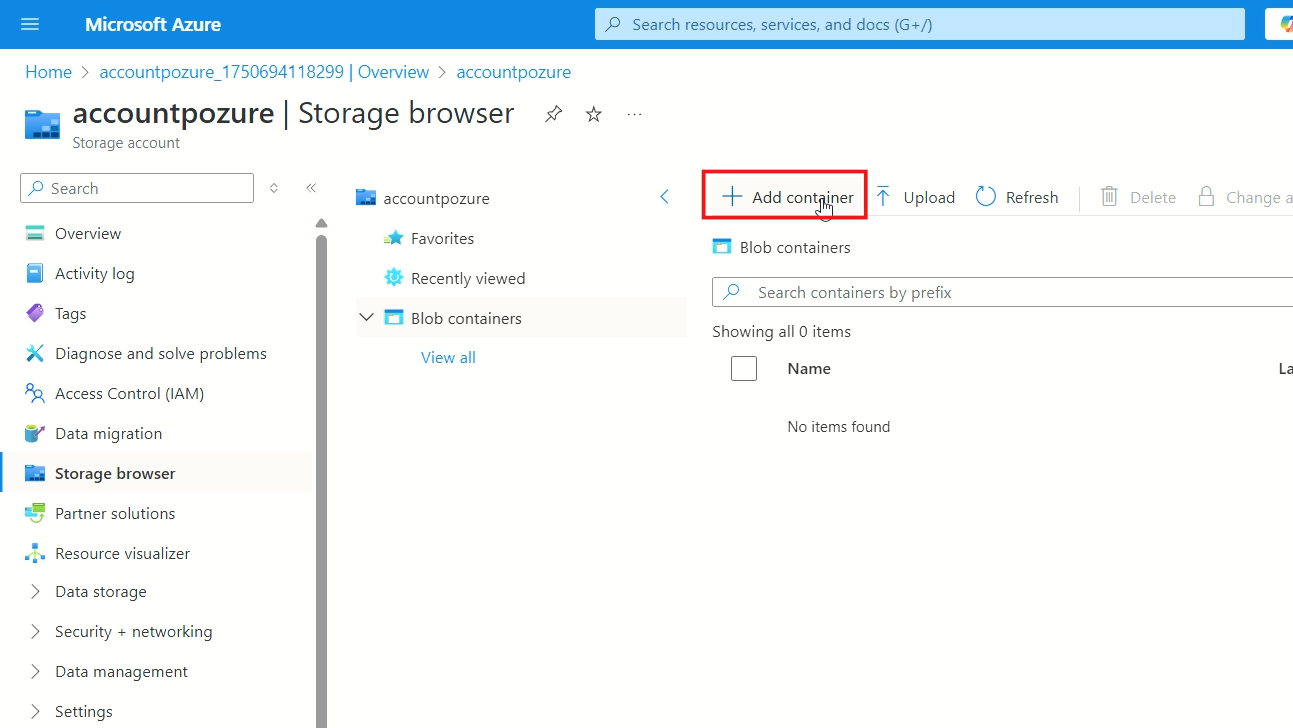Open accountpozure_1750694118299 Overview breadcrumb
This screenshot has height=728, width=1293.
tap(264, 72)
